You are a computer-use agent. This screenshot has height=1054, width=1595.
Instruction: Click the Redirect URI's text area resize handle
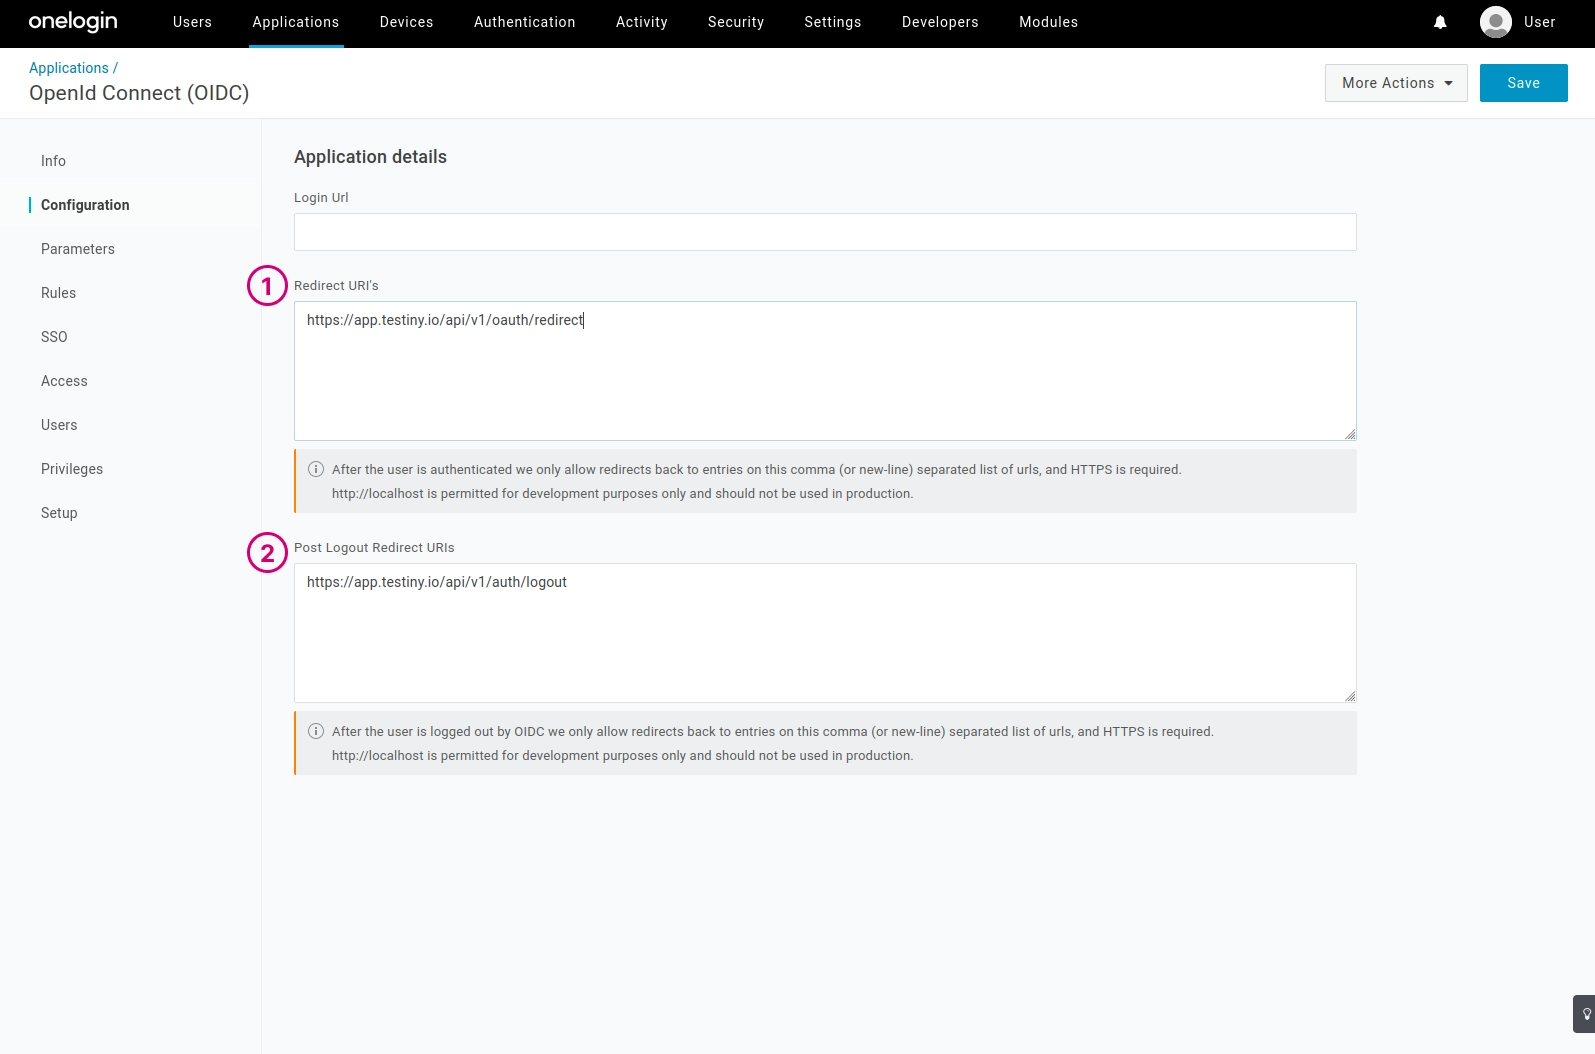(x=1350, y=434)
